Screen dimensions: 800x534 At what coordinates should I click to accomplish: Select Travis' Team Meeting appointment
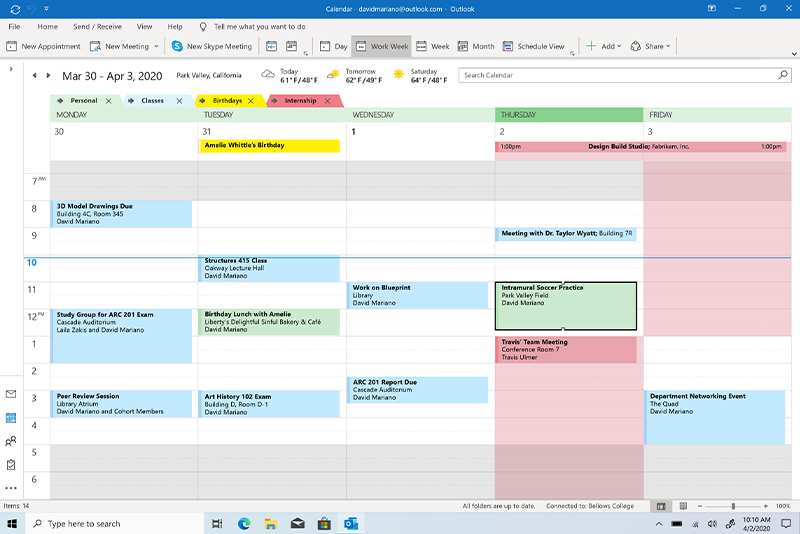(566, 349)
